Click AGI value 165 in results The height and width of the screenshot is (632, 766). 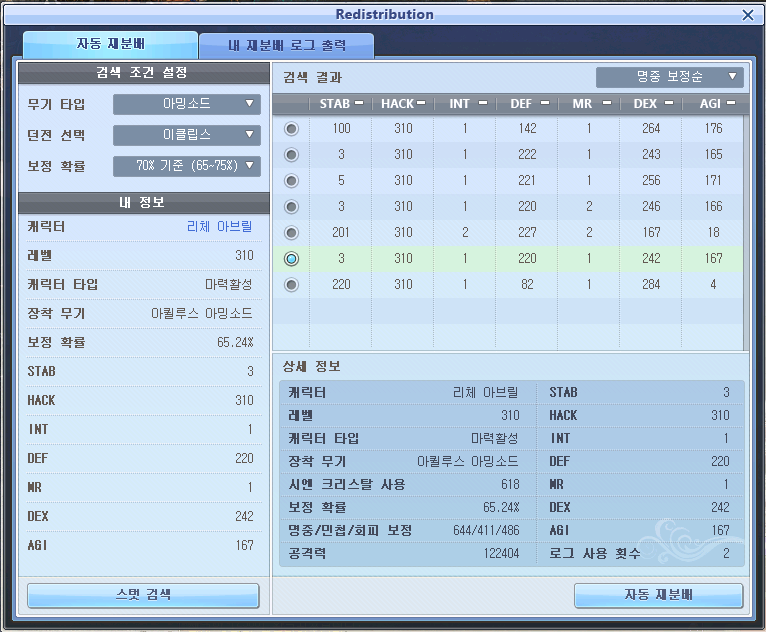(713, 154)
